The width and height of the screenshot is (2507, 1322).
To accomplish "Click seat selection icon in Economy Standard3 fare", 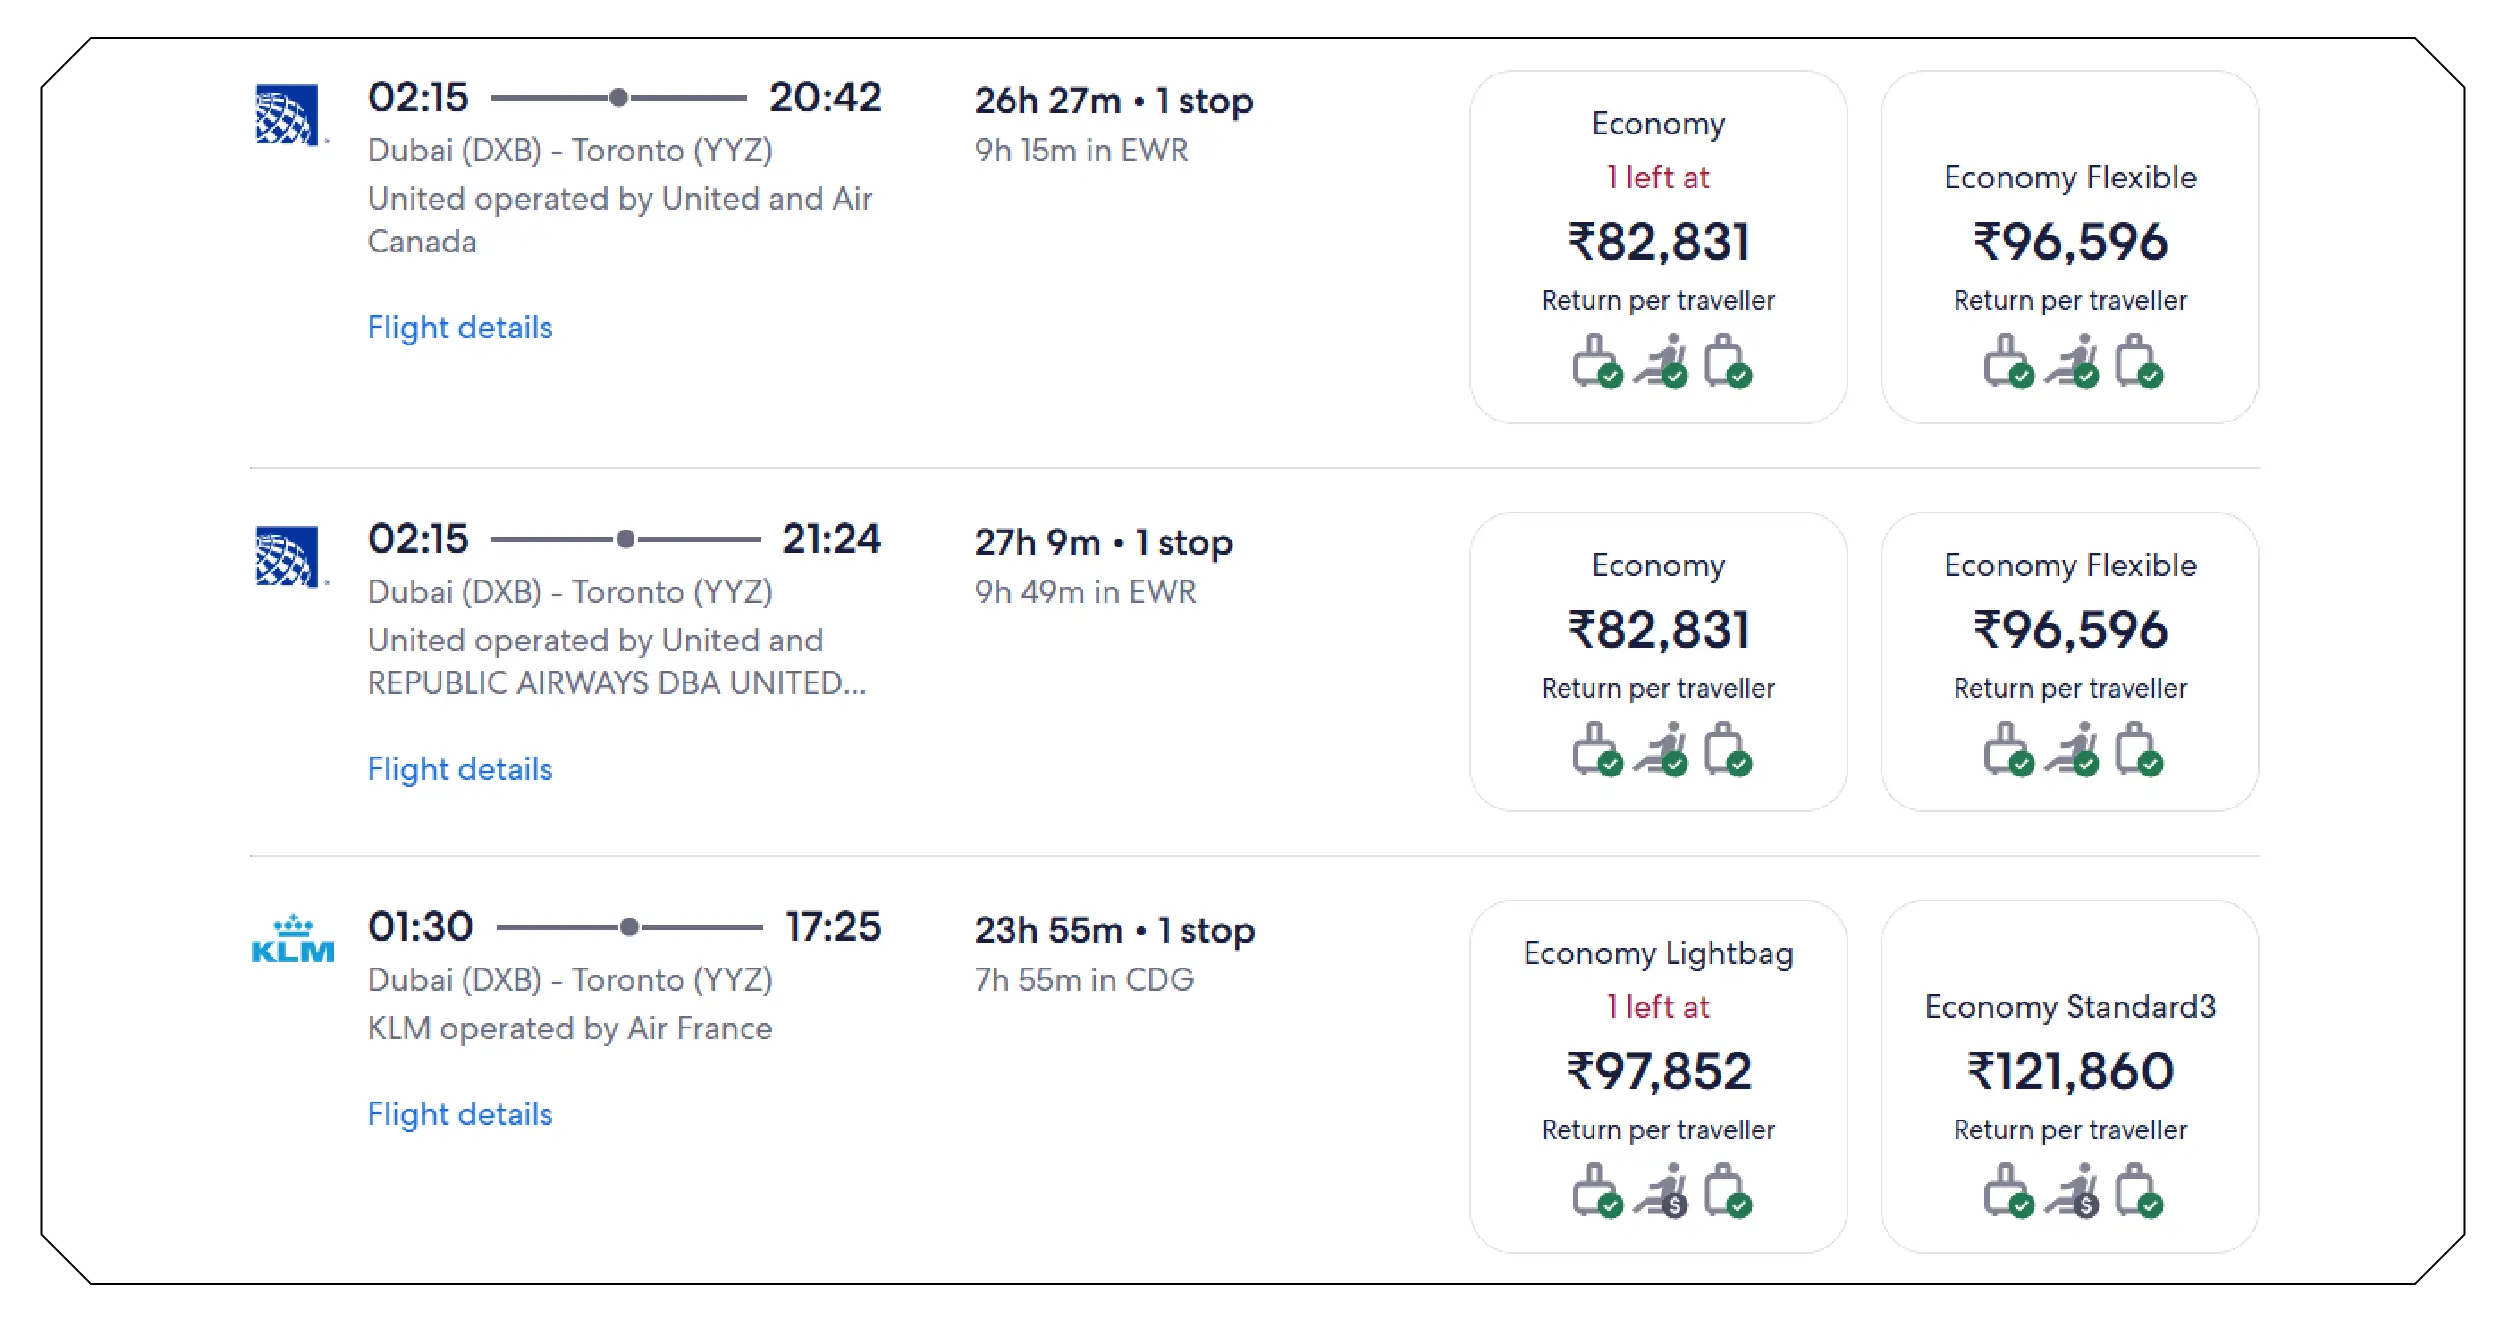I will (x=2072, y=1190).
